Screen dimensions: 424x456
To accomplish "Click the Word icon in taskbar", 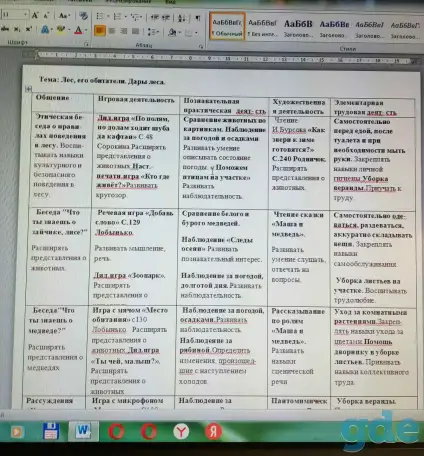I will pyautogui.click(x=83, y=431).
